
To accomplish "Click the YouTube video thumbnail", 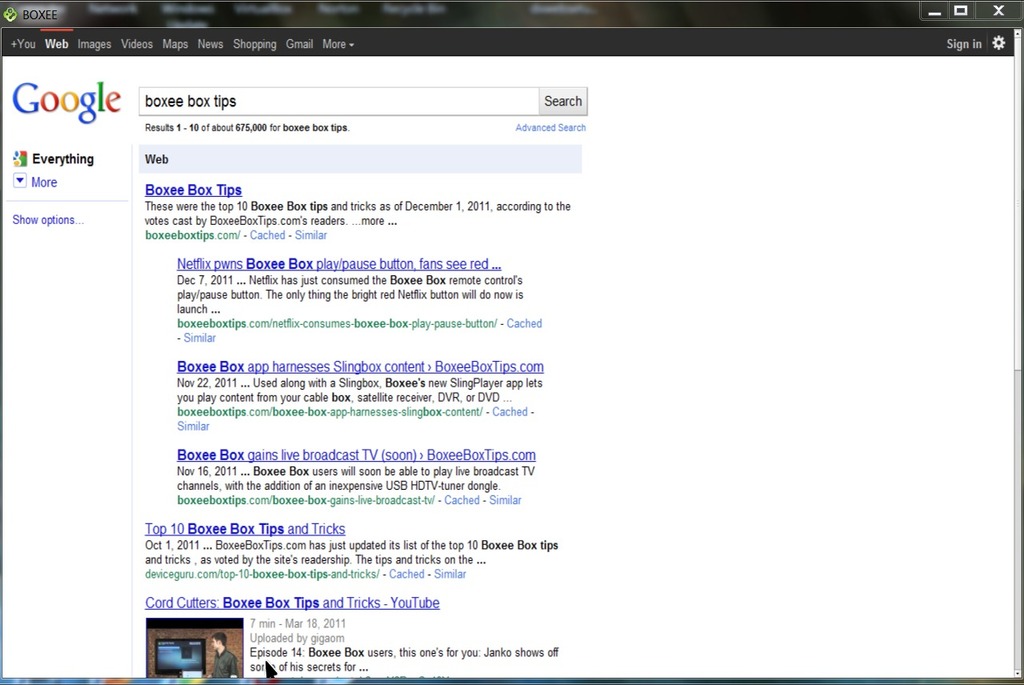I will tap(195, 647).
